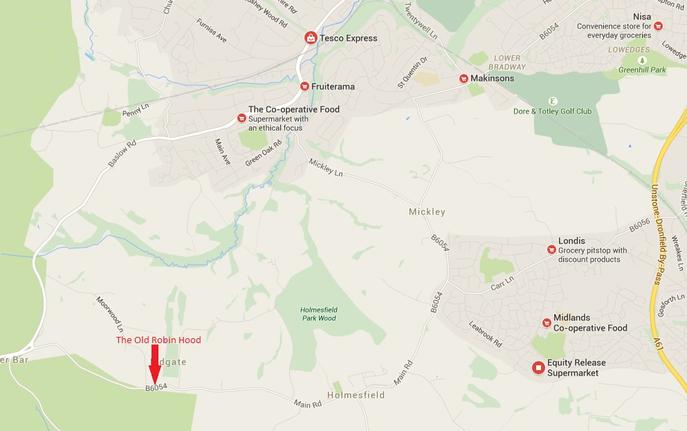
Task: Click the Tesco Express text label
Action: (x=348, y=38)
